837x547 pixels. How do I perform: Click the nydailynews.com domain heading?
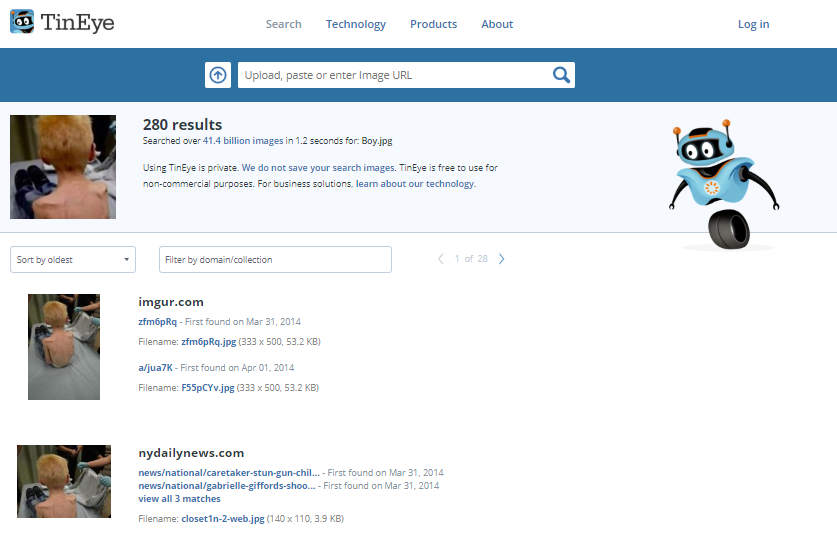pos(191,453)
